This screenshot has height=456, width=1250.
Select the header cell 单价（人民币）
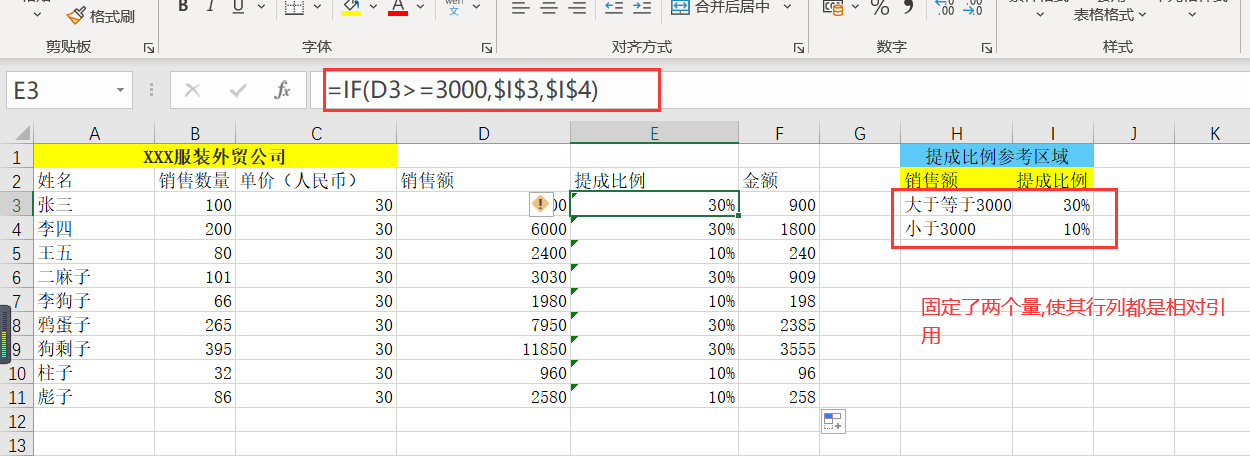pyautogui.click(x=316, y=180)
